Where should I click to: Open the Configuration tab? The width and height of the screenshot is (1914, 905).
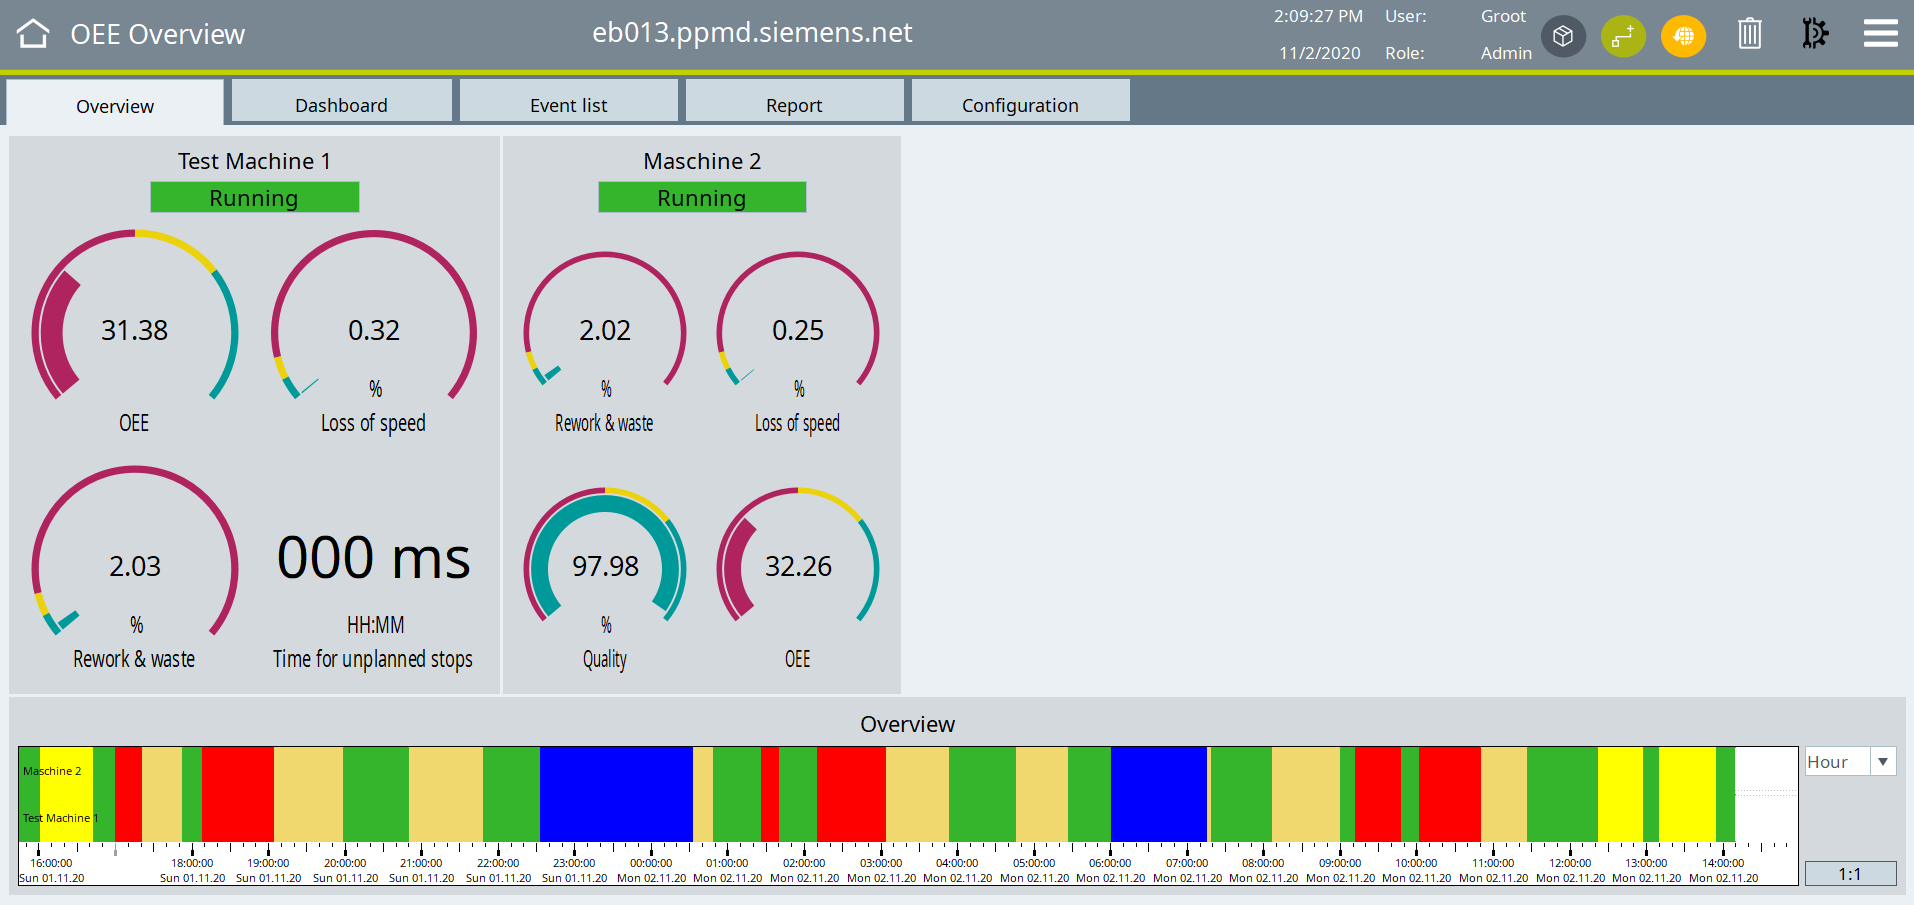click(x=1020, y=105)
